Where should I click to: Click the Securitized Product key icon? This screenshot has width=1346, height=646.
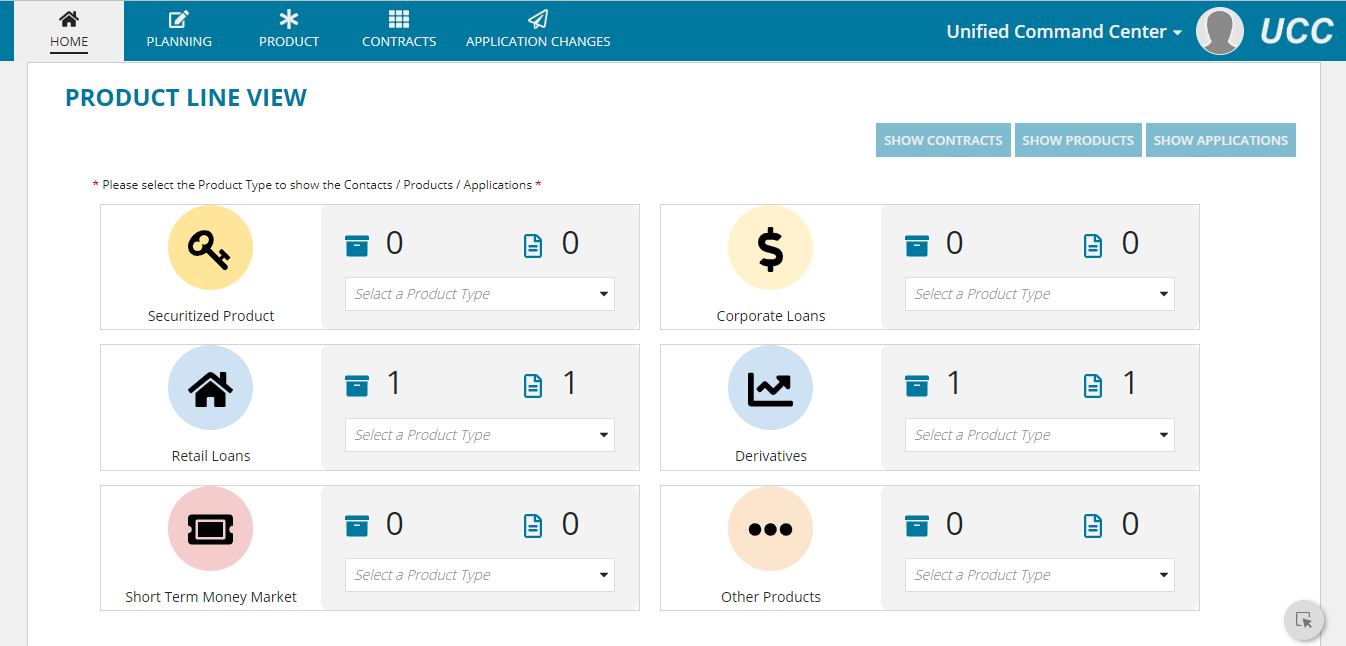pyautogui.click(x=210, y=248)
